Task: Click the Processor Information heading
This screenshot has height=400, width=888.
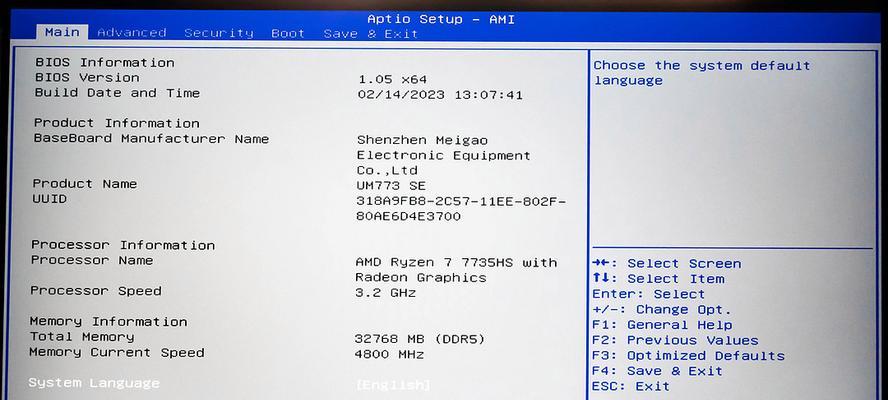Action: click(x=123, y=245)
